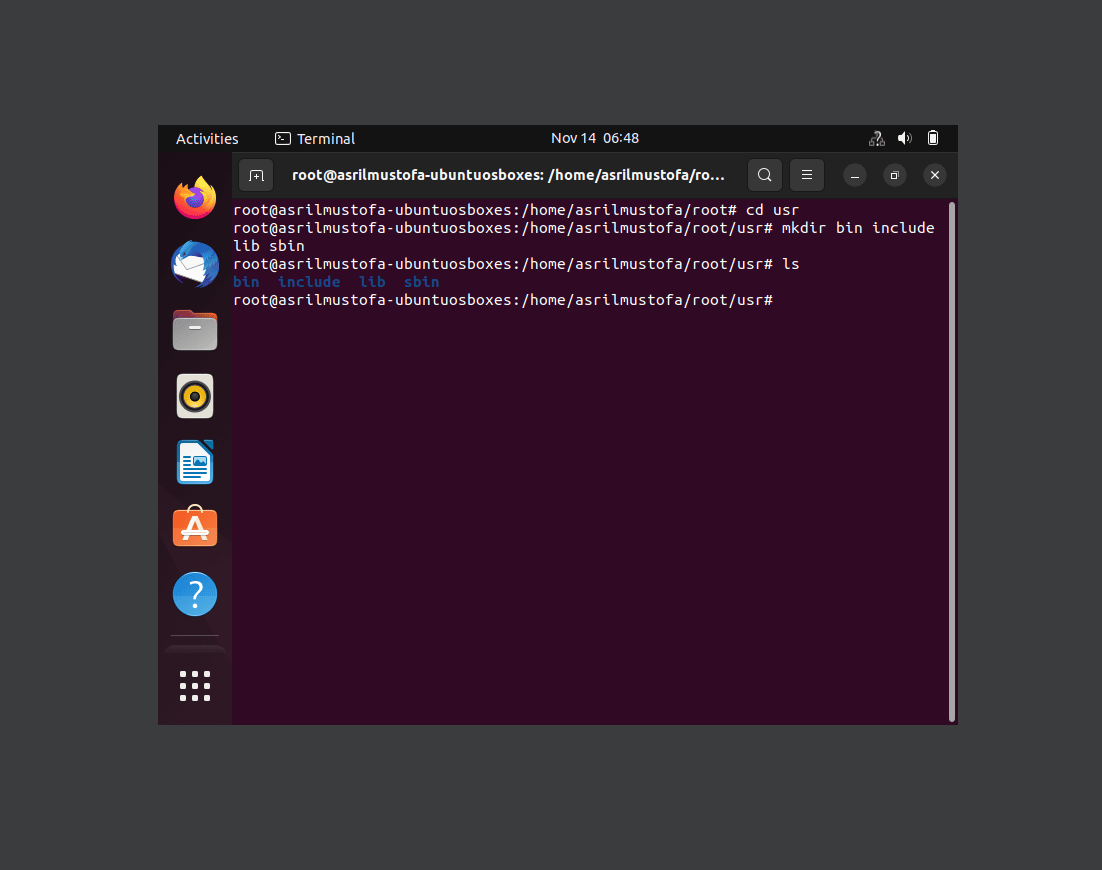Click the last empty prompt line
The width and height of the screenshot is (1102, 870).
pyautogui.click(x=503, y=300)
